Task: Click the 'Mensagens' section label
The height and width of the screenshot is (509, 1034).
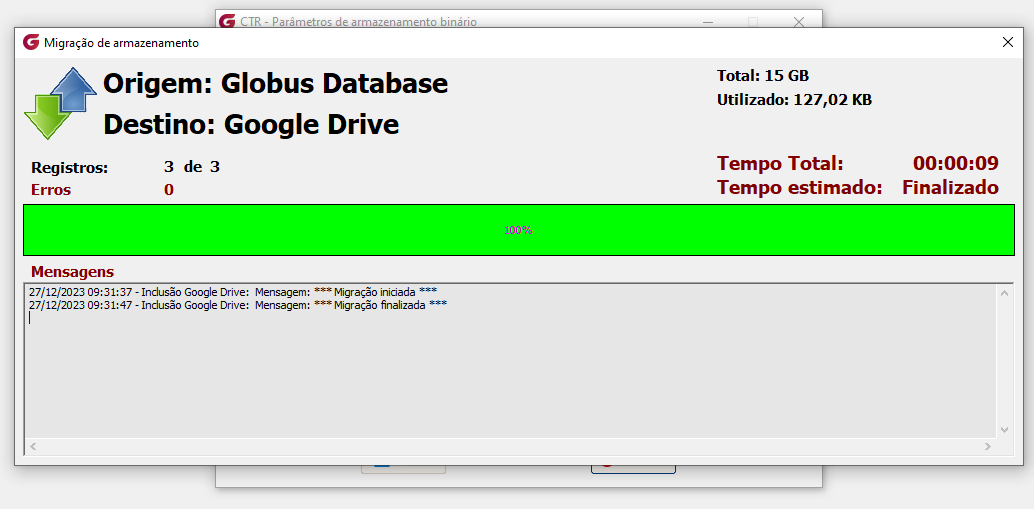Action: (73, 272)
